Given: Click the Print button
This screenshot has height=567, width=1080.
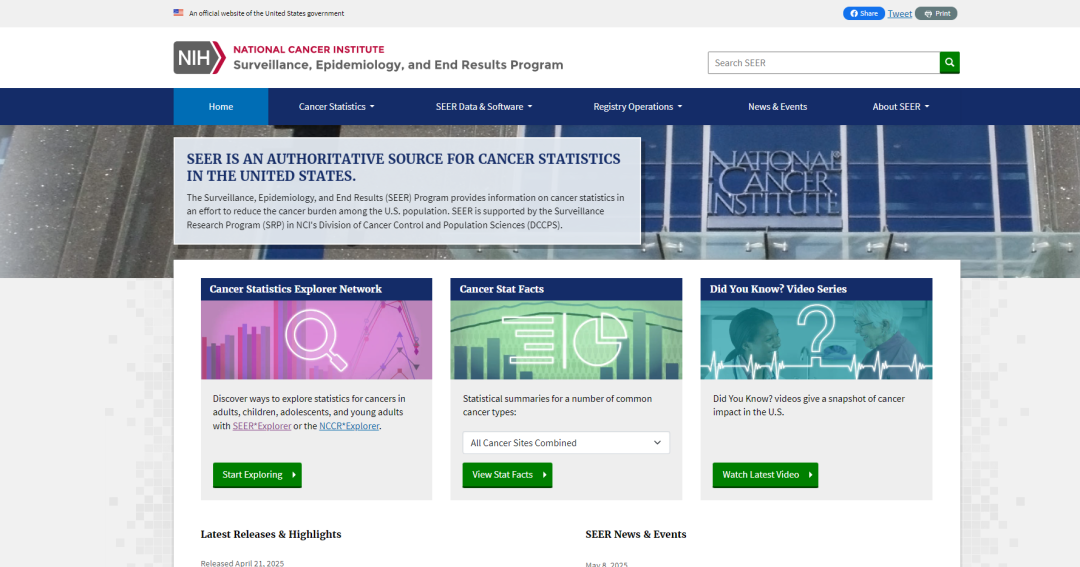Looking at the screenshot, I should 936,13.
